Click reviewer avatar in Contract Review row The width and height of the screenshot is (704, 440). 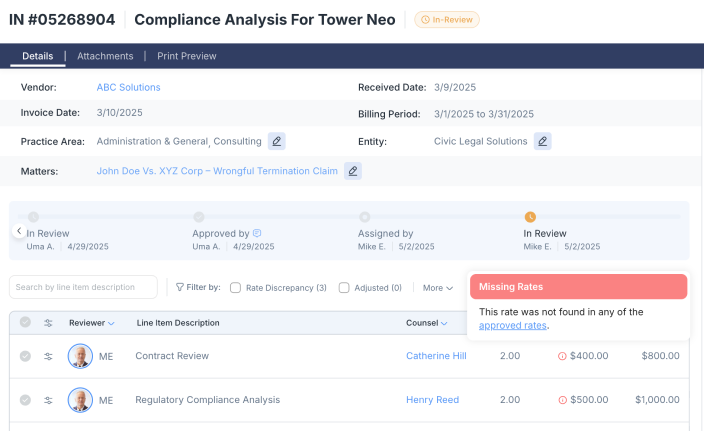pos(80,356)
